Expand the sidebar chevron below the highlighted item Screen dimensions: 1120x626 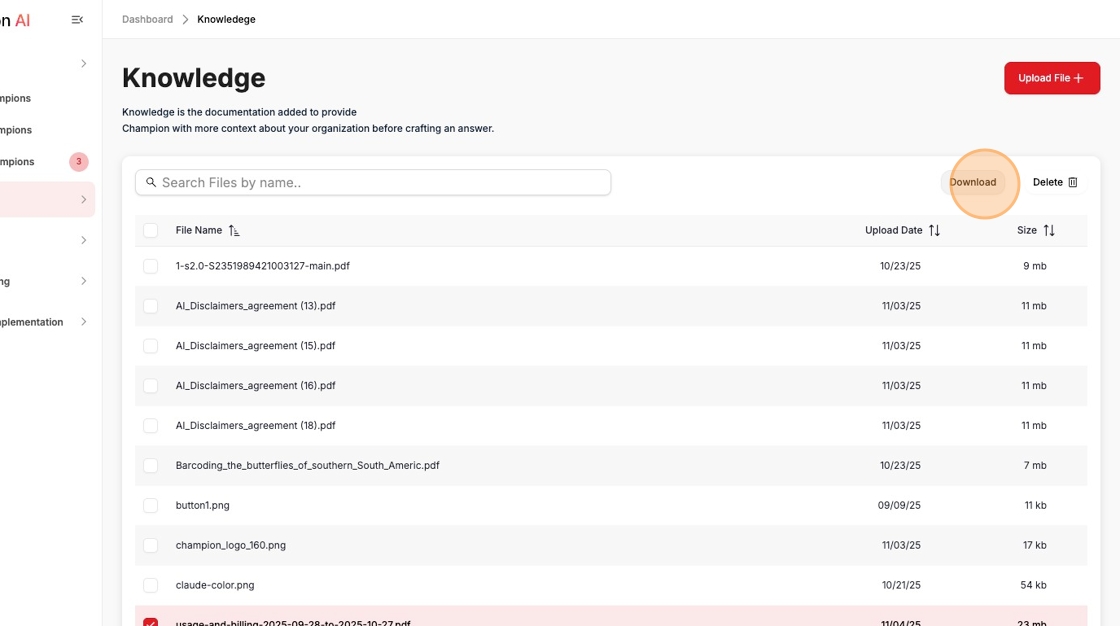84,240
